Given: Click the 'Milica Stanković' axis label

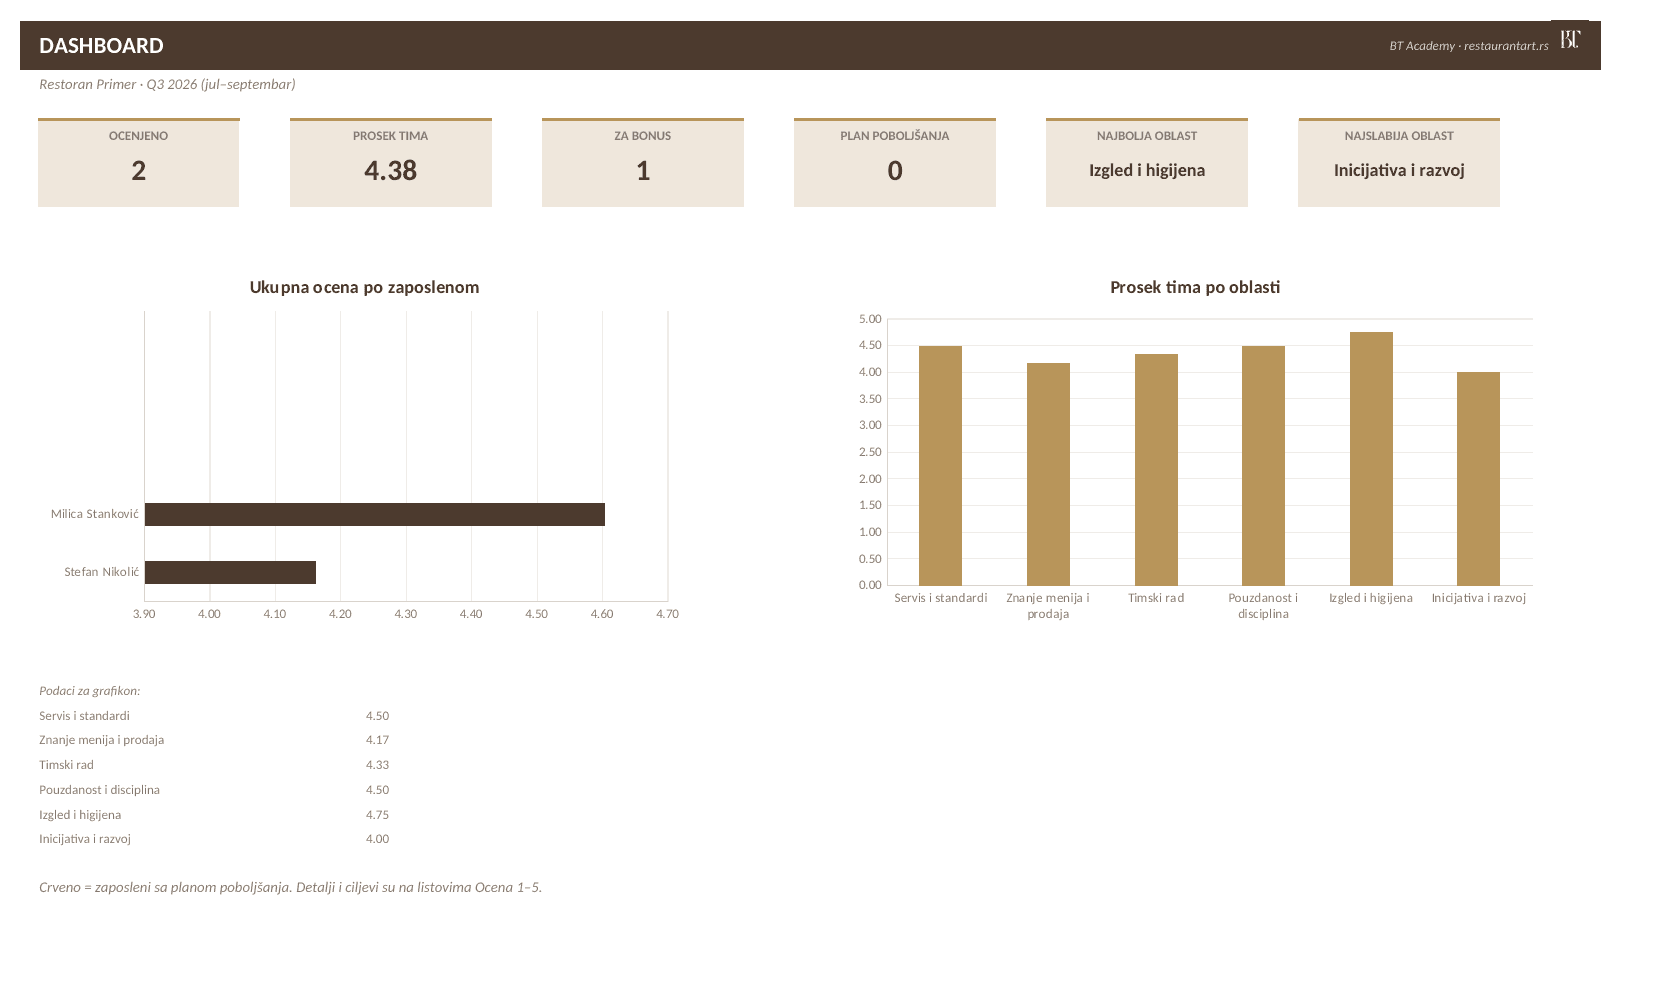Looking at the screenshot, I should (x=95, y=514).
